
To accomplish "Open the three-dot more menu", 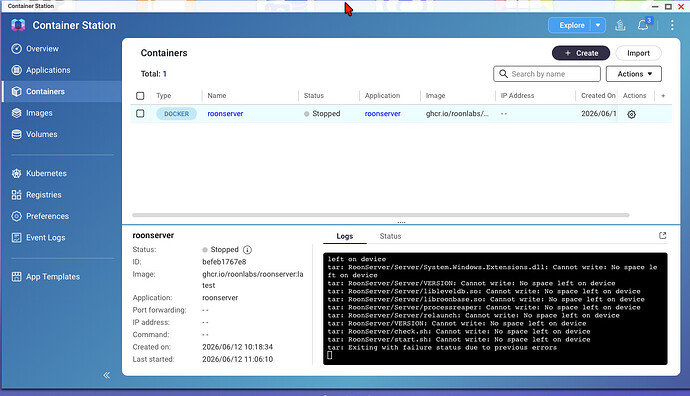I will (672, 25).
